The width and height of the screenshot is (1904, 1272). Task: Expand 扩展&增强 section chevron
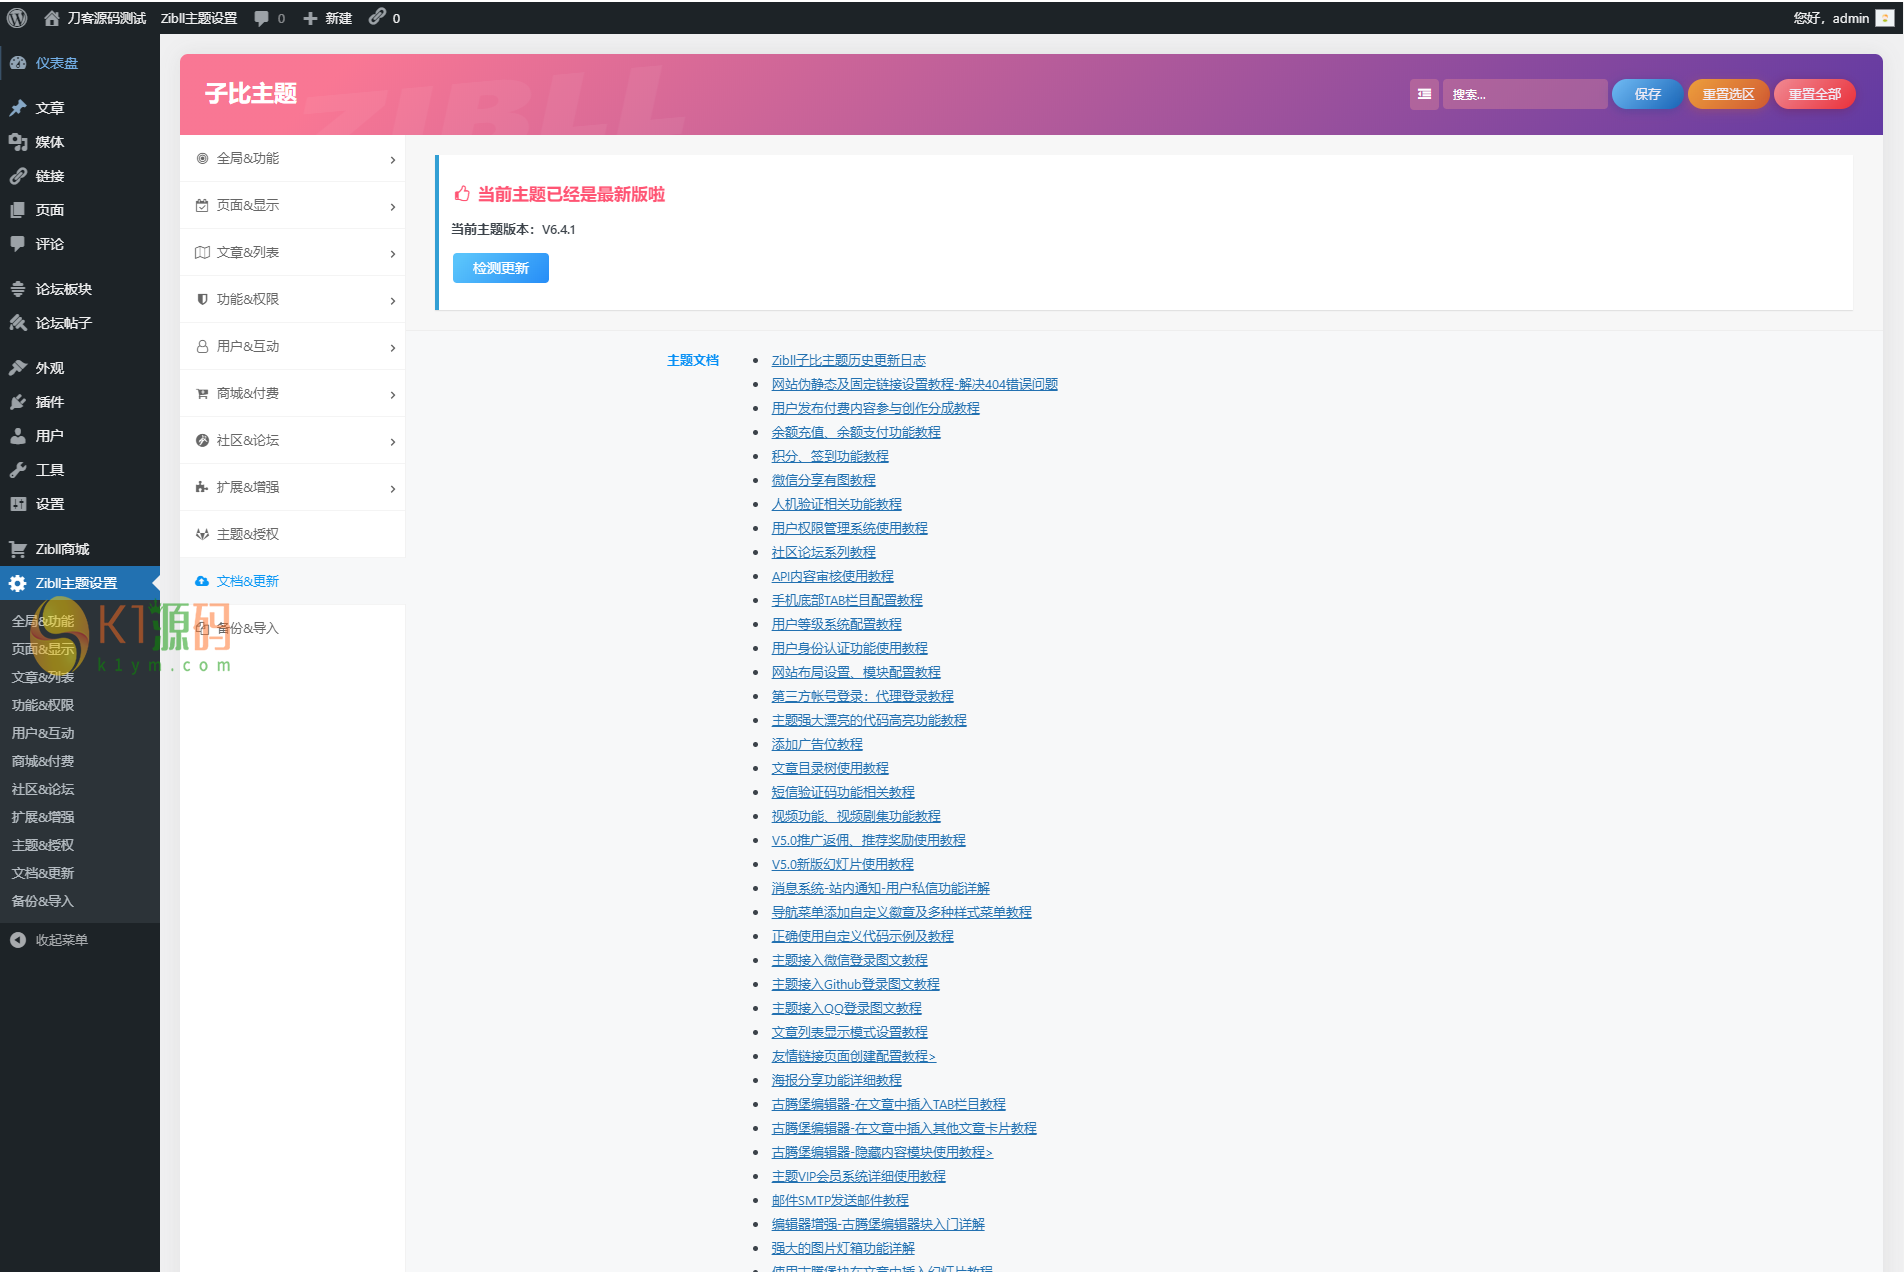pyautogui.click(x=393, y=489)
